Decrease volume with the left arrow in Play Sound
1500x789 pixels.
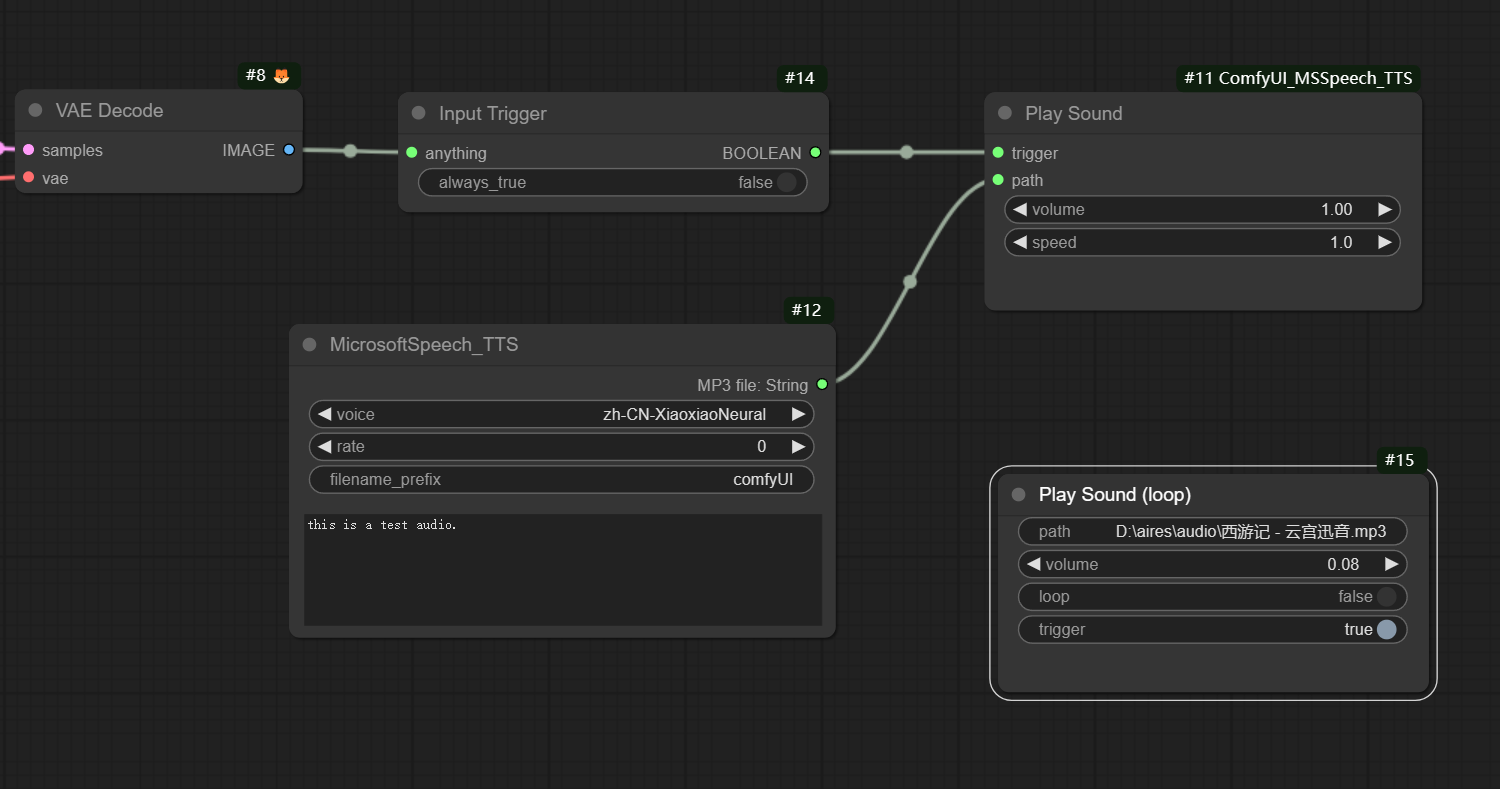pyautogui.click(x=1019, y=209)
